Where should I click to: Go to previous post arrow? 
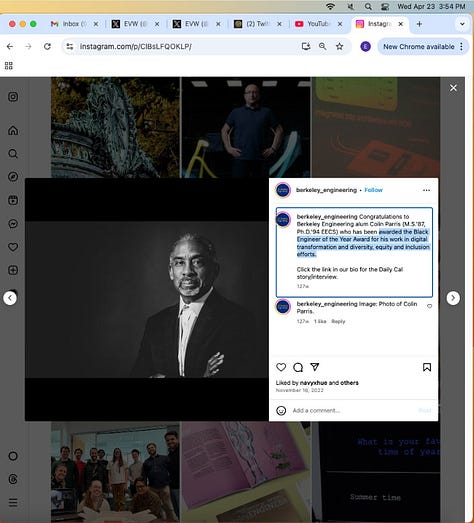coord(10,298)
